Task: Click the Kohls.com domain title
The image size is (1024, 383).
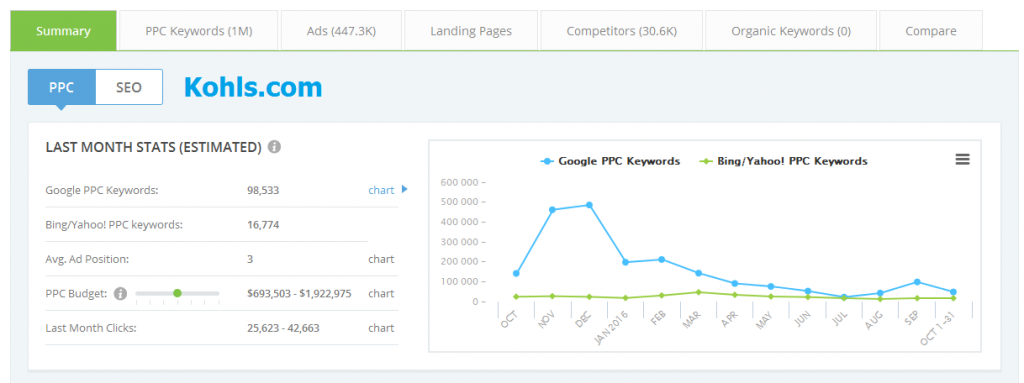Action: pyautogui.click(x=253, y=87)
